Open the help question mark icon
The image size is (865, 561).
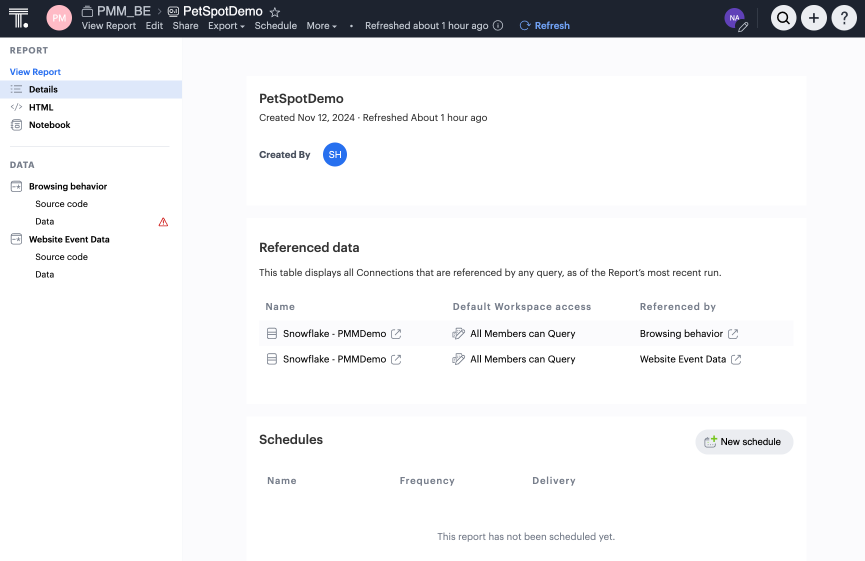pos(844,17)
